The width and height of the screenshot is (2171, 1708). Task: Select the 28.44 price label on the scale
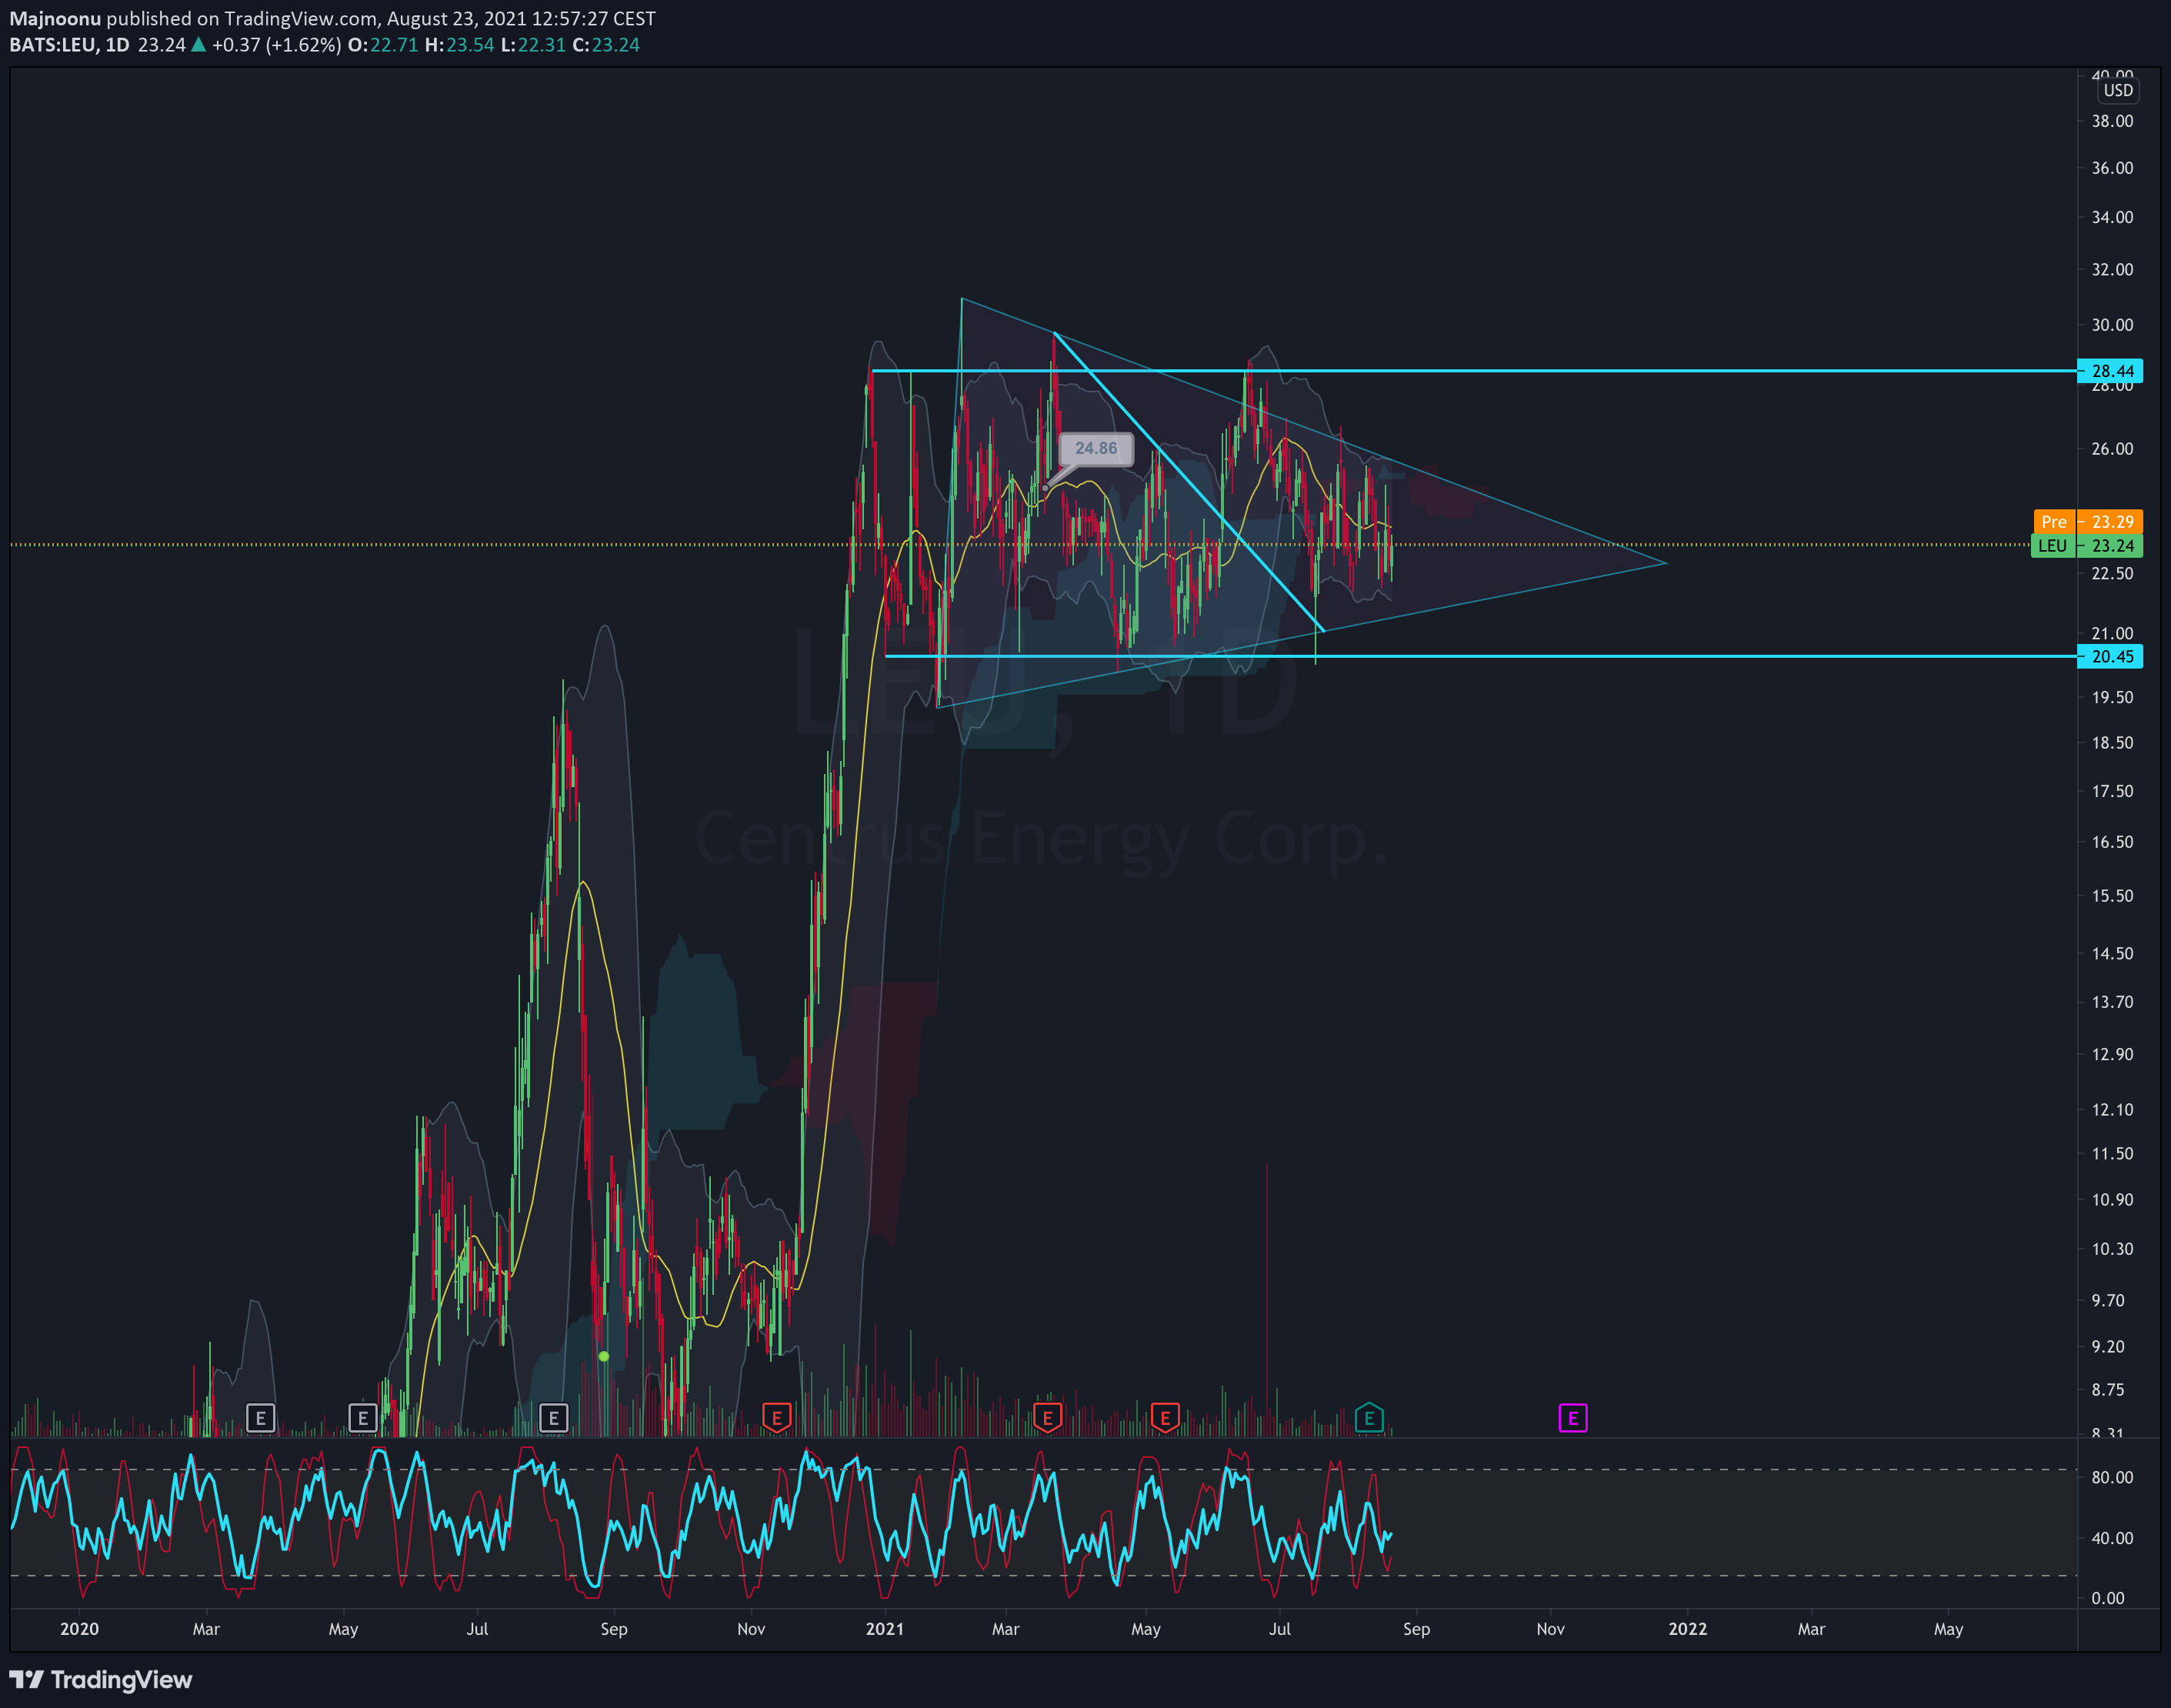point(2110,371)
